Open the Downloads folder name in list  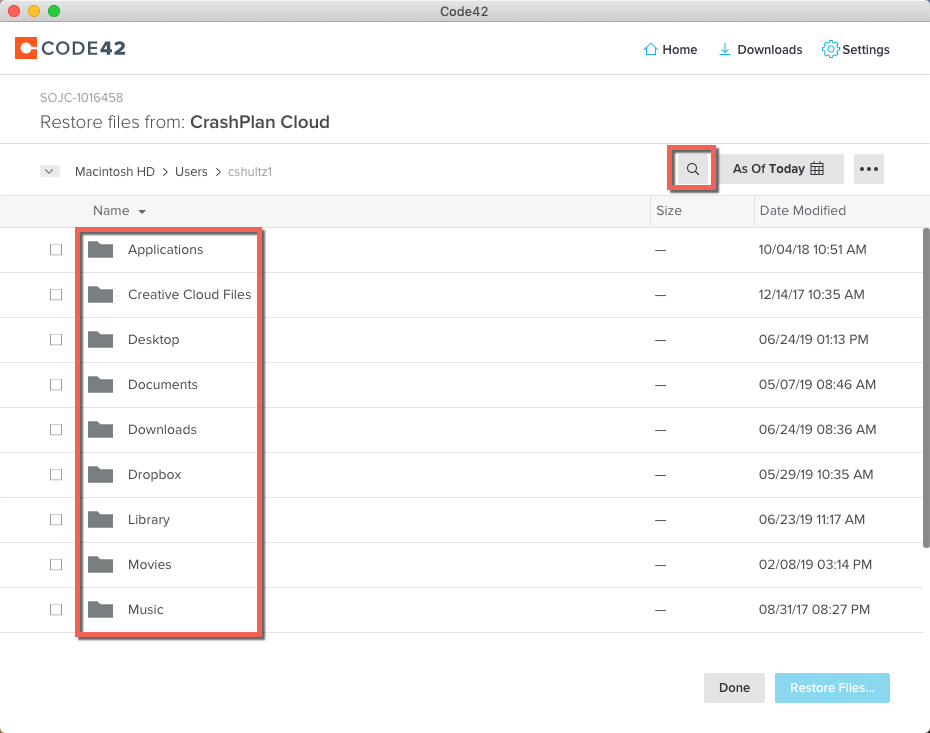(x=162, y=429)
